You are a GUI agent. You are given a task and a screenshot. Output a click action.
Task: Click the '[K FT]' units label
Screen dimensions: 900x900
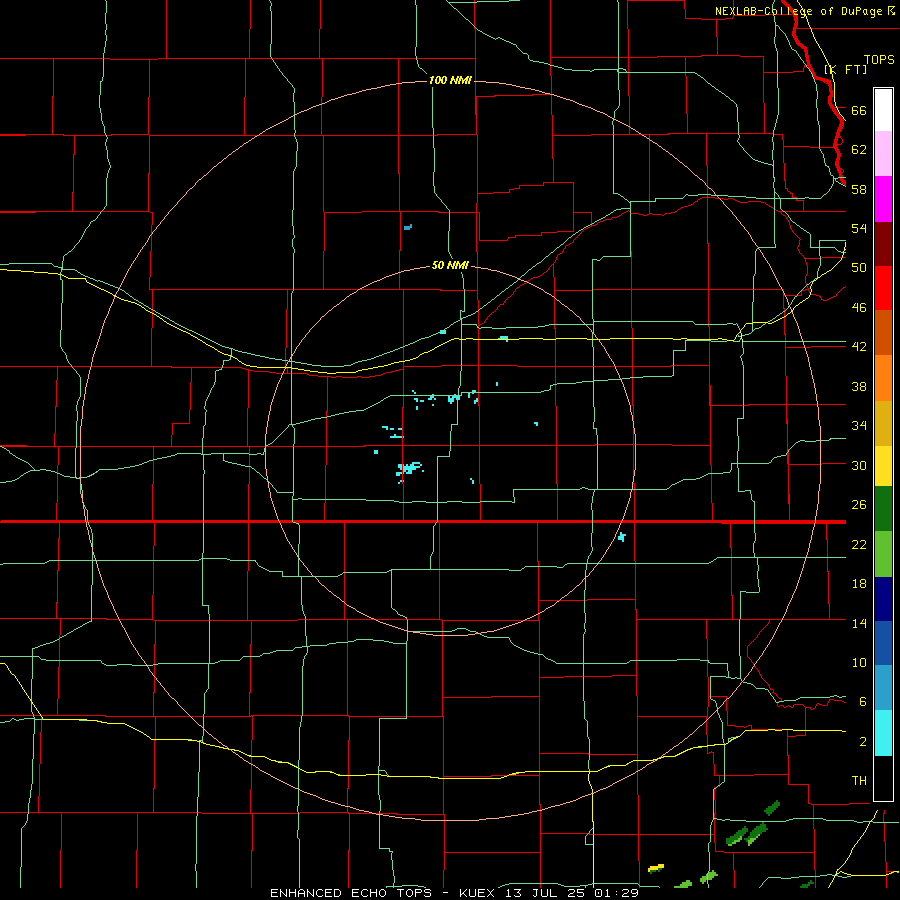845,69
